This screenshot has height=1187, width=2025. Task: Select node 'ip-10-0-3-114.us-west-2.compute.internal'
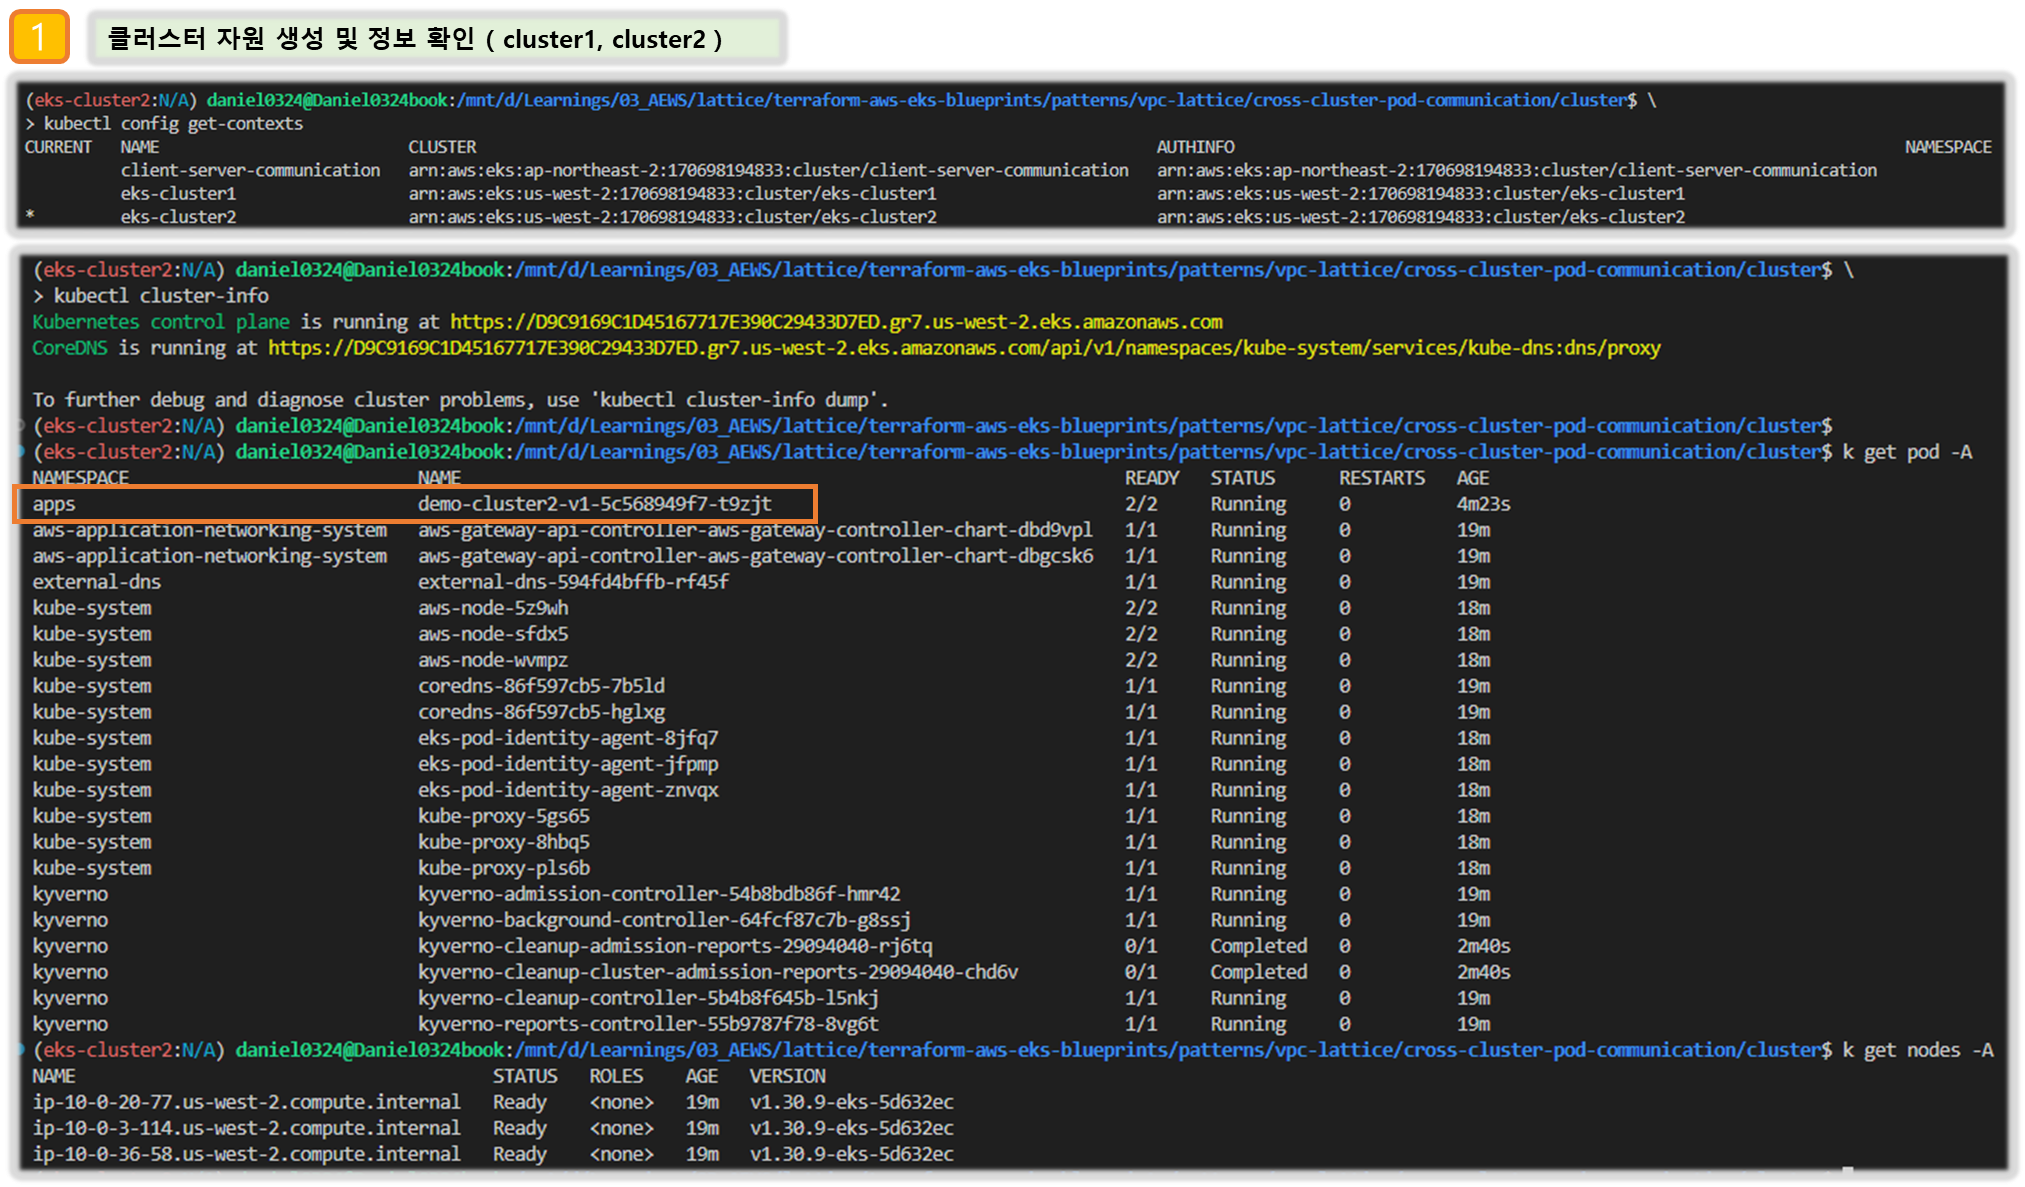click(246, 1128)
